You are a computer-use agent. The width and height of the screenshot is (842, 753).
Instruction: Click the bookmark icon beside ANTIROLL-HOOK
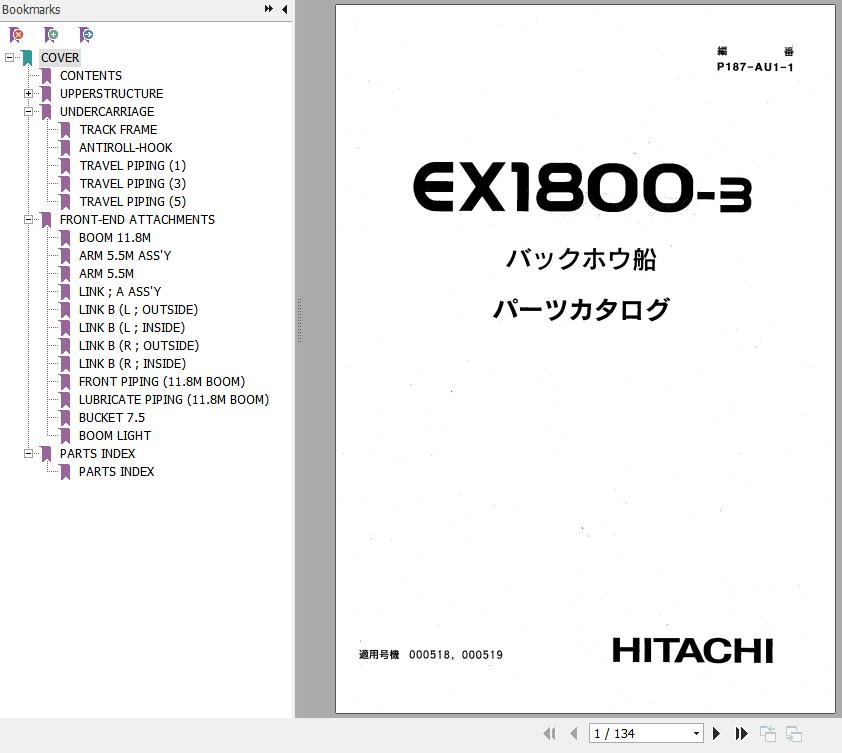(x=66, y=148)
